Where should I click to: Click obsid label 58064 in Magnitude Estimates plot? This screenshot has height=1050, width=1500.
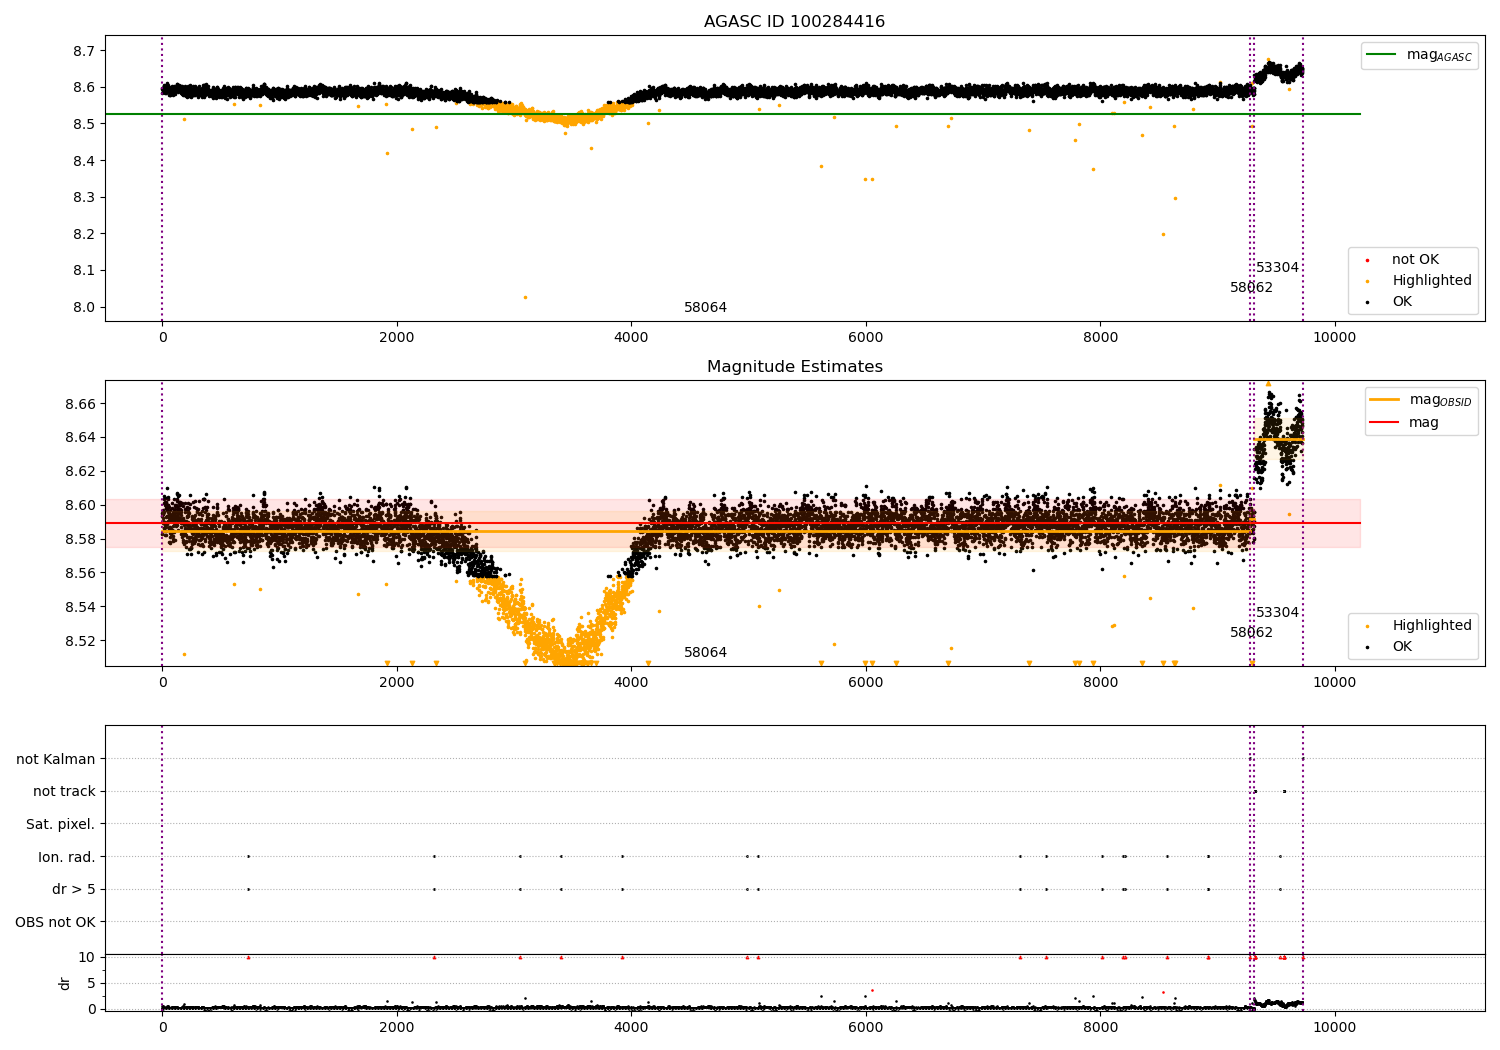(705, 652)
